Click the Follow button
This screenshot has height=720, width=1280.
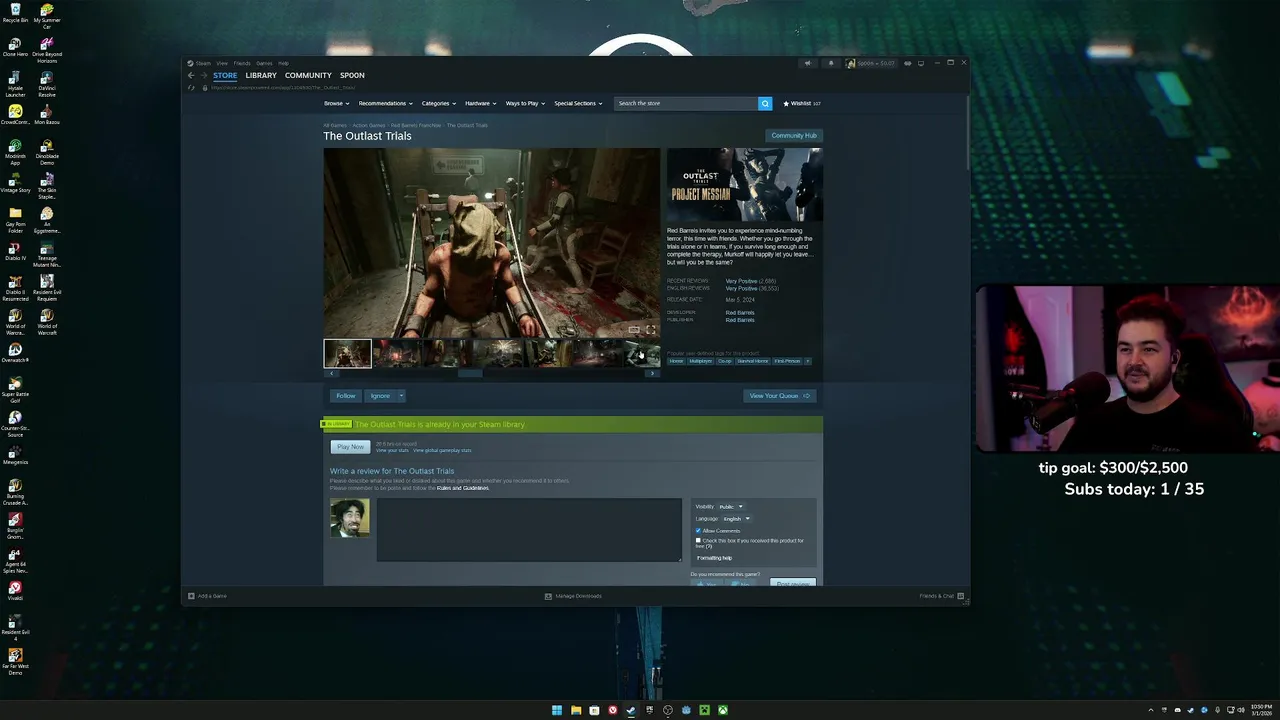pyautogui.click(x=346, y=396)
